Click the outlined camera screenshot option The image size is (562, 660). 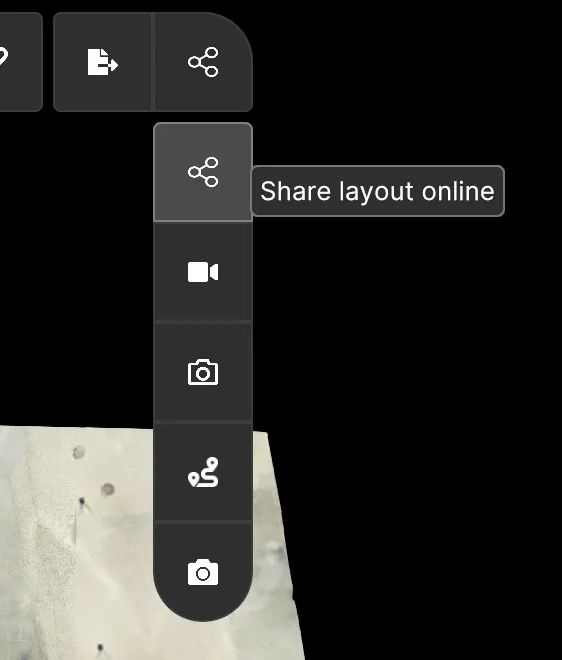tap(203, 372)
